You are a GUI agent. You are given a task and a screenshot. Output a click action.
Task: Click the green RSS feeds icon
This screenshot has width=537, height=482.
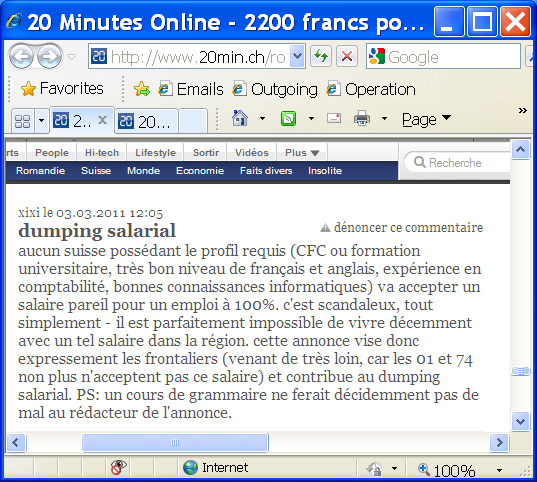[288, 119]
